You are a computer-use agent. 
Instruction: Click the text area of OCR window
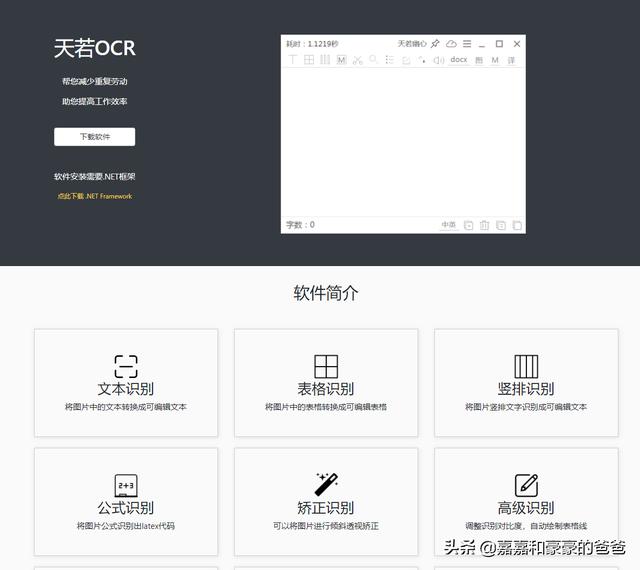pos(403,143)
